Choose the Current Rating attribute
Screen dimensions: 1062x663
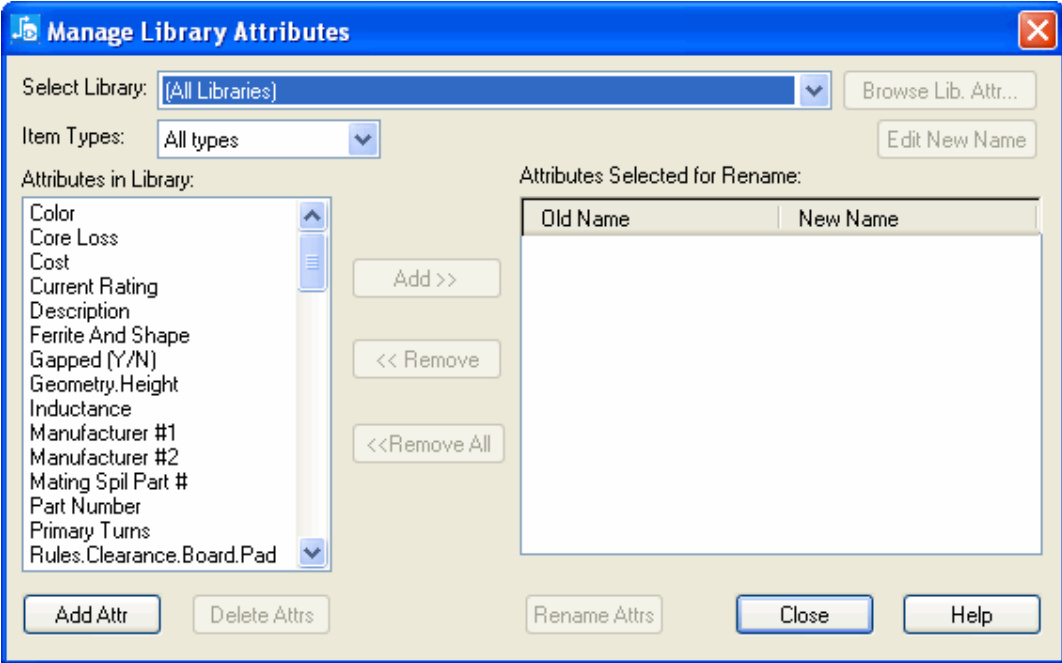(x=94, y=287)
